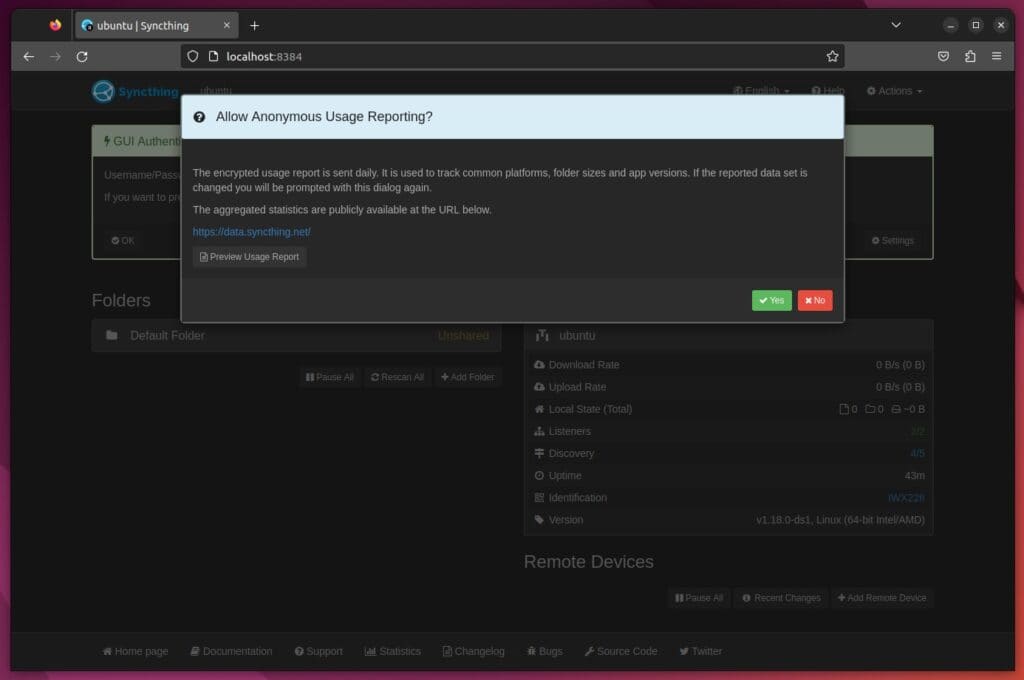1024x680 pixels.
Task: Click the Firefox back arrow
Action: point(29,57)
